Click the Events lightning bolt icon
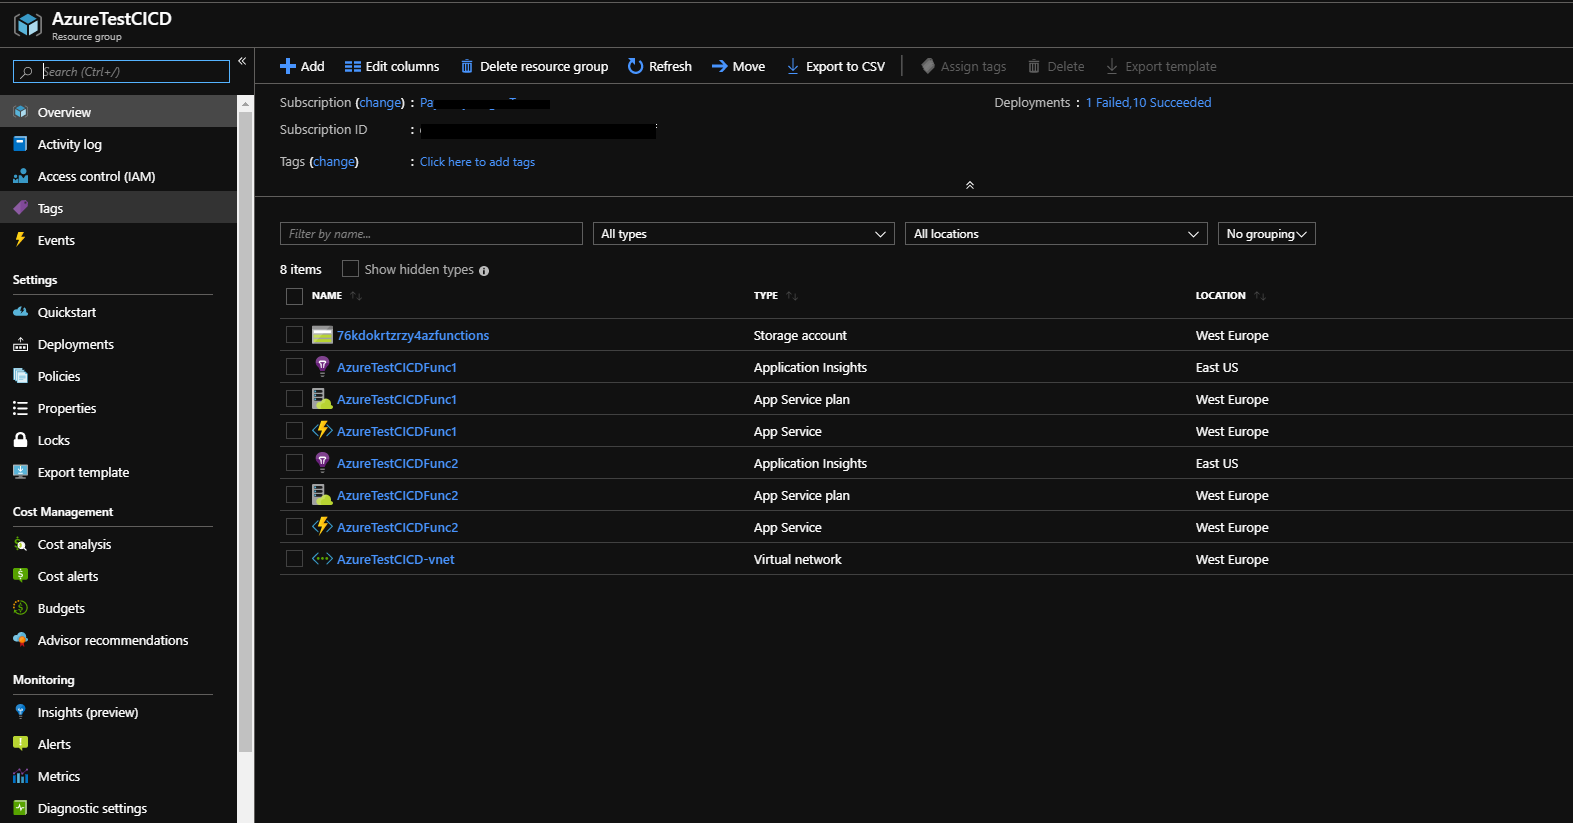Viewport: 1573px width, 823px height. [20, 240]
